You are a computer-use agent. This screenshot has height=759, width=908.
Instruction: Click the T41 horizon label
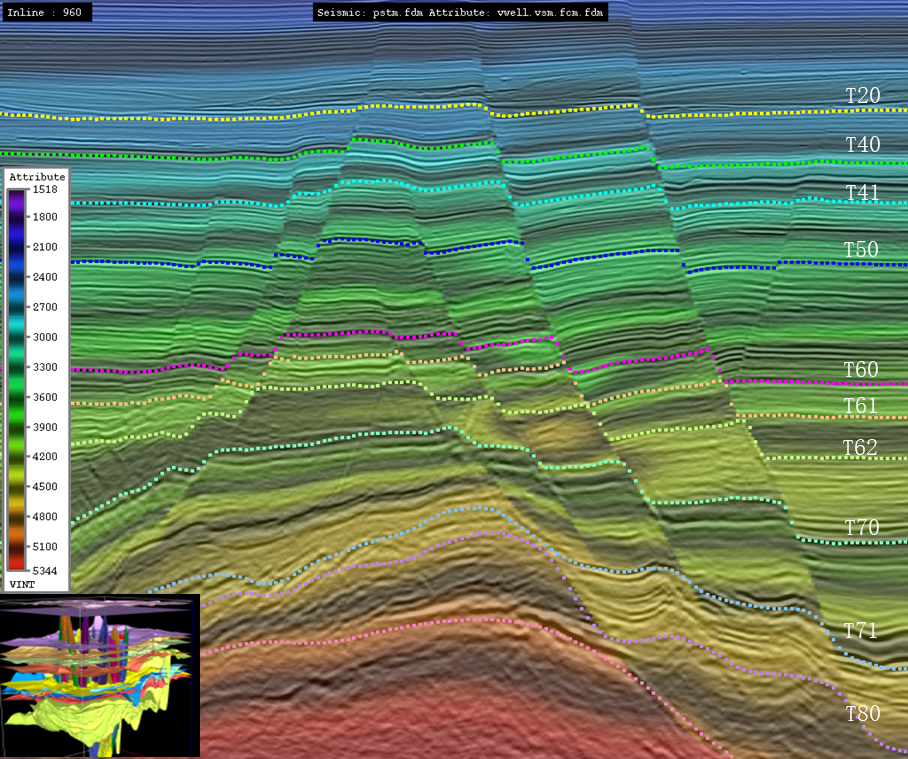[862, 192]
